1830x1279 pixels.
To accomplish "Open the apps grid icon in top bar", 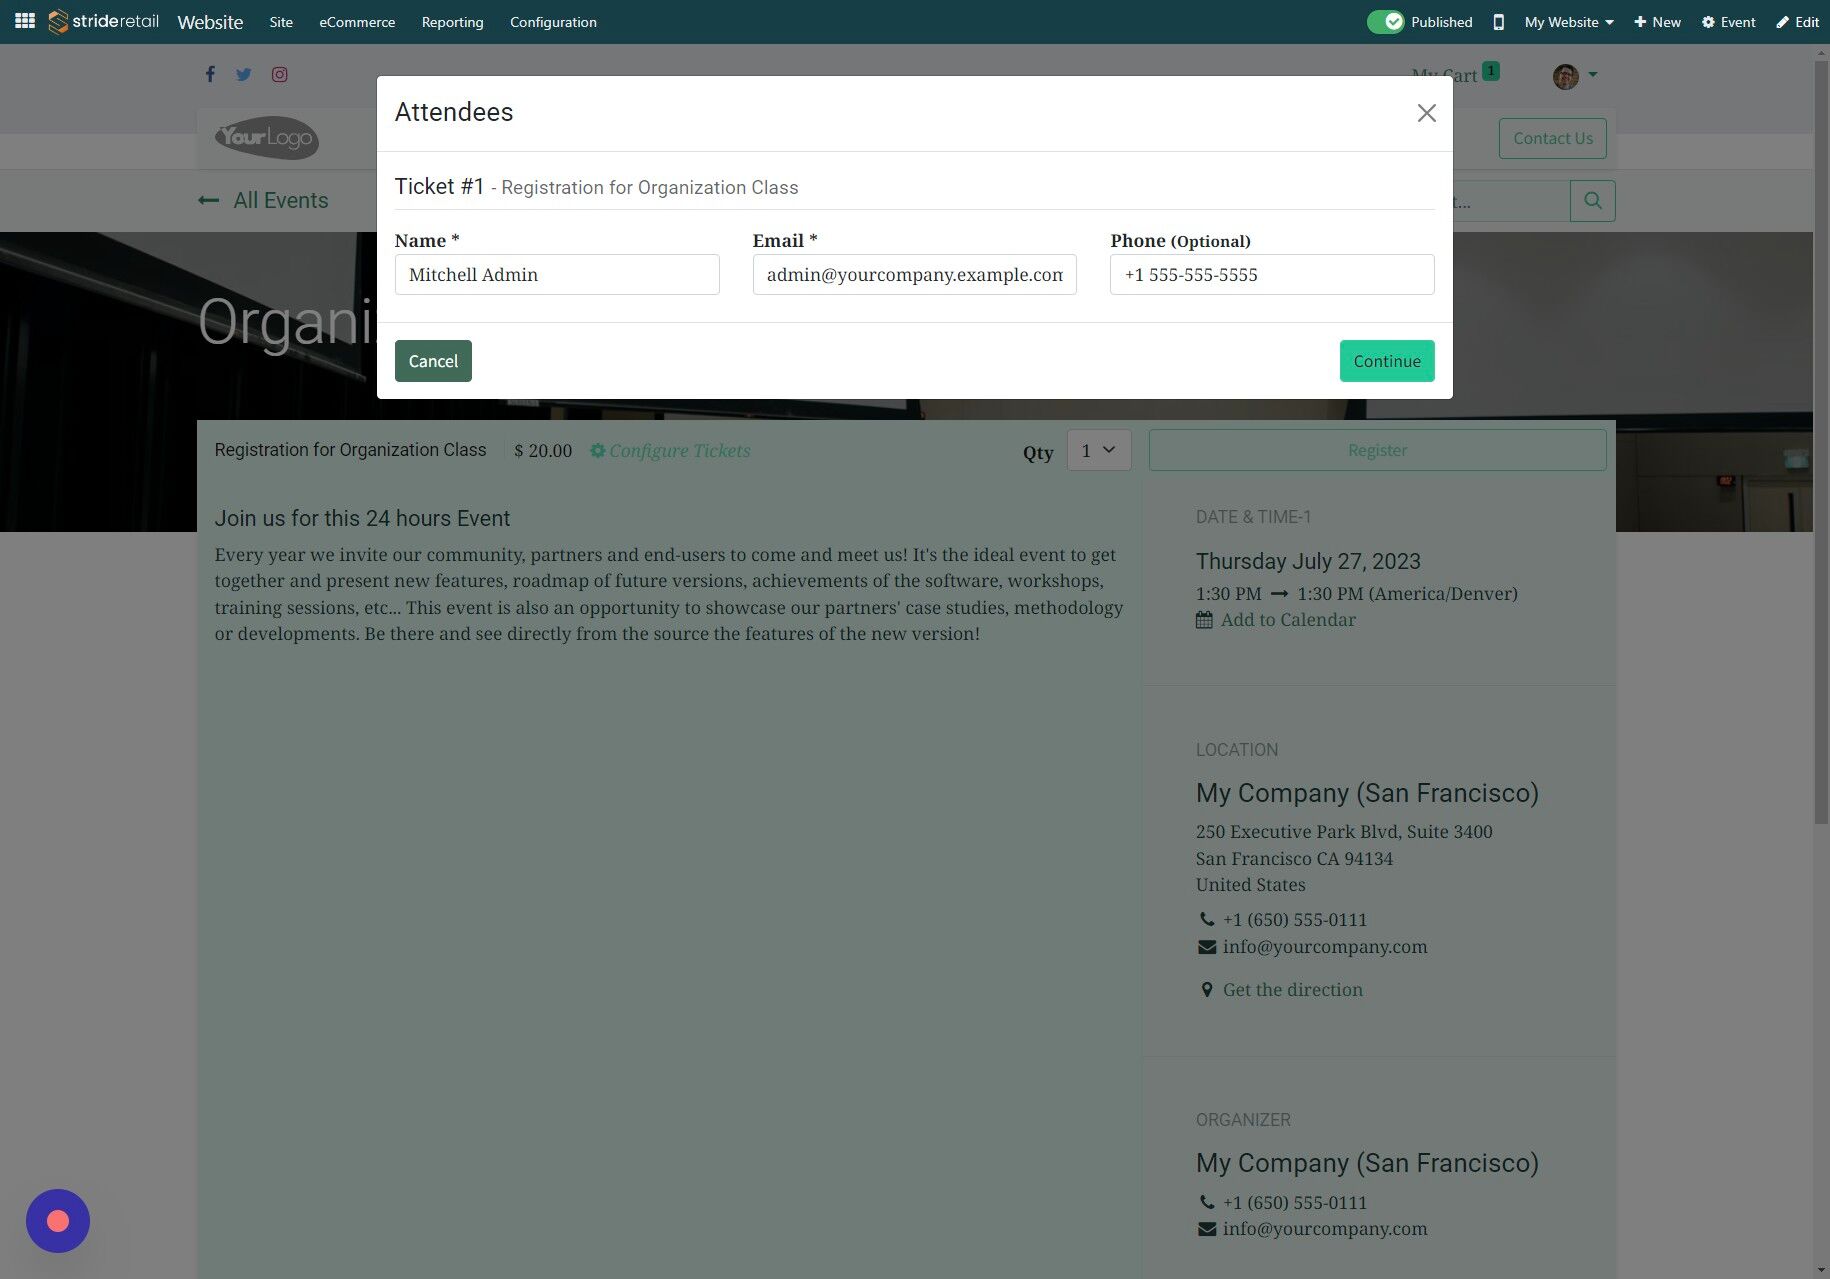I will pyautogui.click(x=24, y=21).
